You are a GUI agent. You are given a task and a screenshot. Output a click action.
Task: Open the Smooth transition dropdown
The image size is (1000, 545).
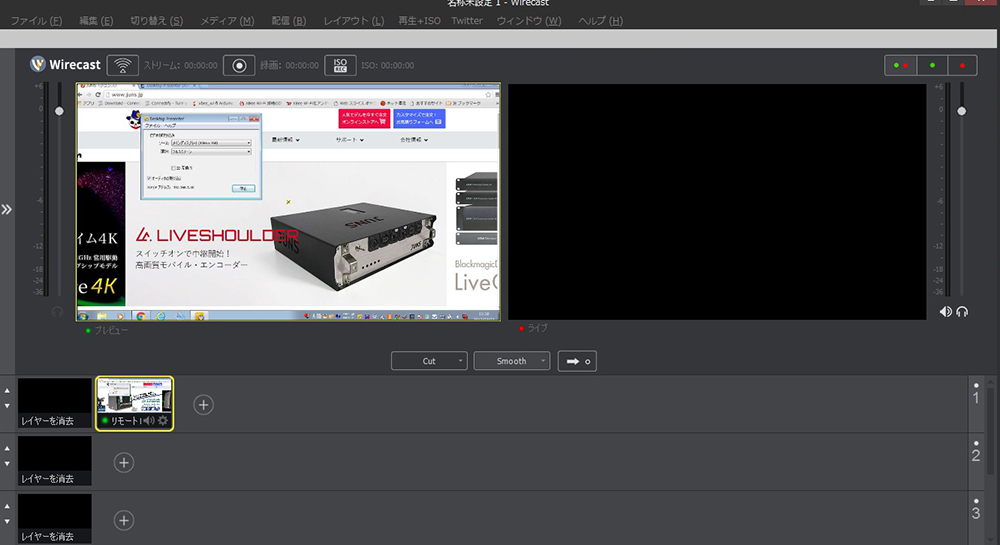coord(511,361)
